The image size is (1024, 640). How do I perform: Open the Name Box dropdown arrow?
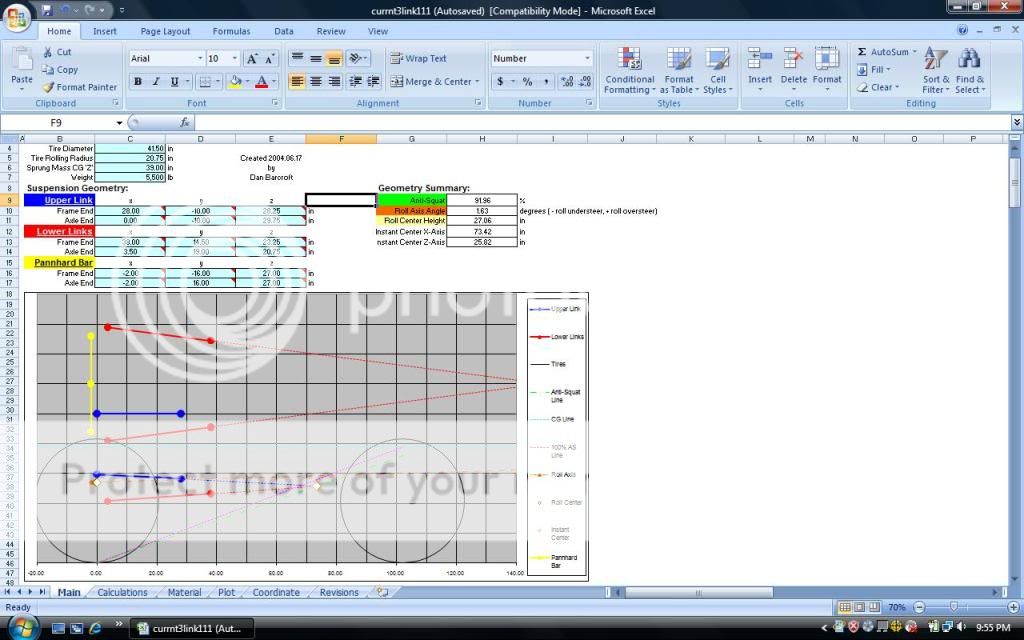119,123
